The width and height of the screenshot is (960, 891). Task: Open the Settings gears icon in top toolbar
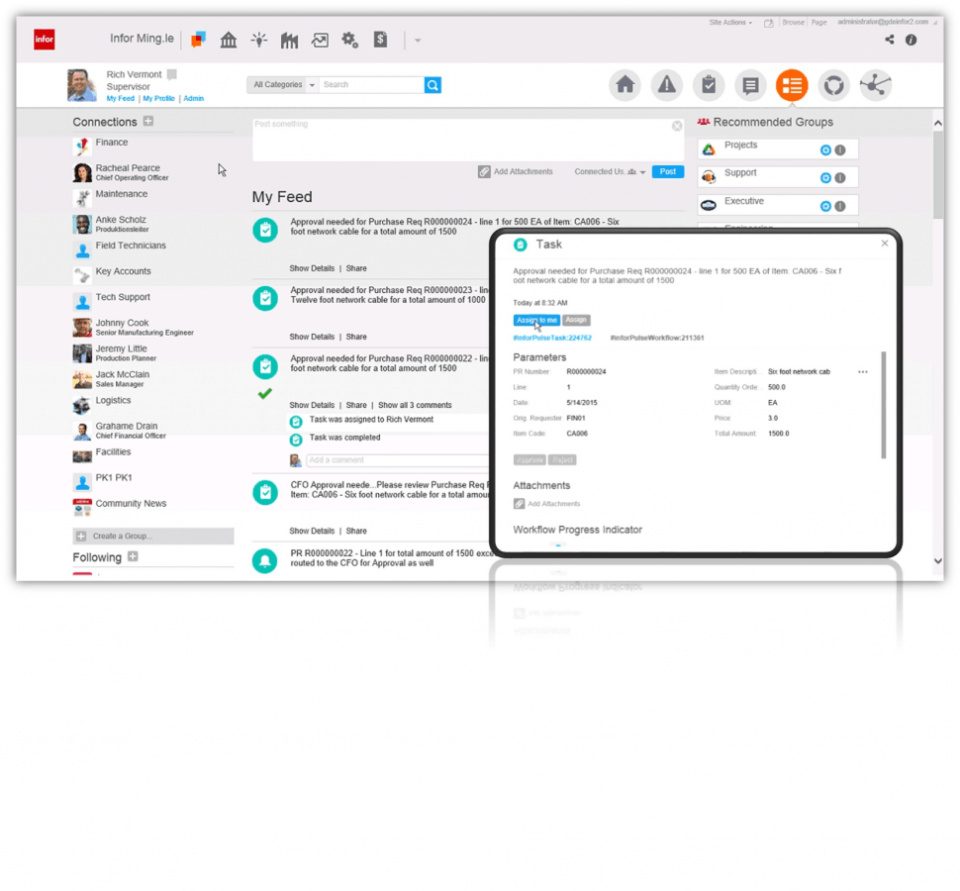pyautogui.click(x=350, y=39)
